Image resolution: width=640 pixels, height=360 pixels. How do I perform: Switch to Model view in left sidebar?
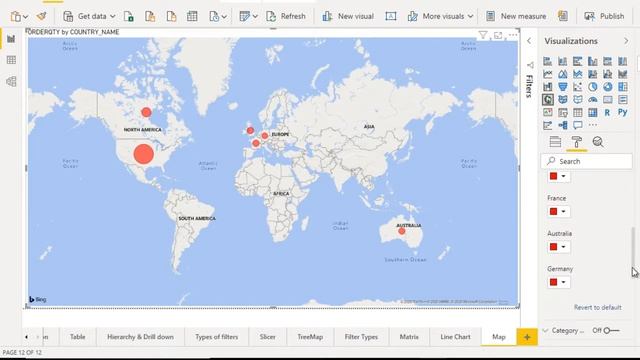click(x=11, y=82)
